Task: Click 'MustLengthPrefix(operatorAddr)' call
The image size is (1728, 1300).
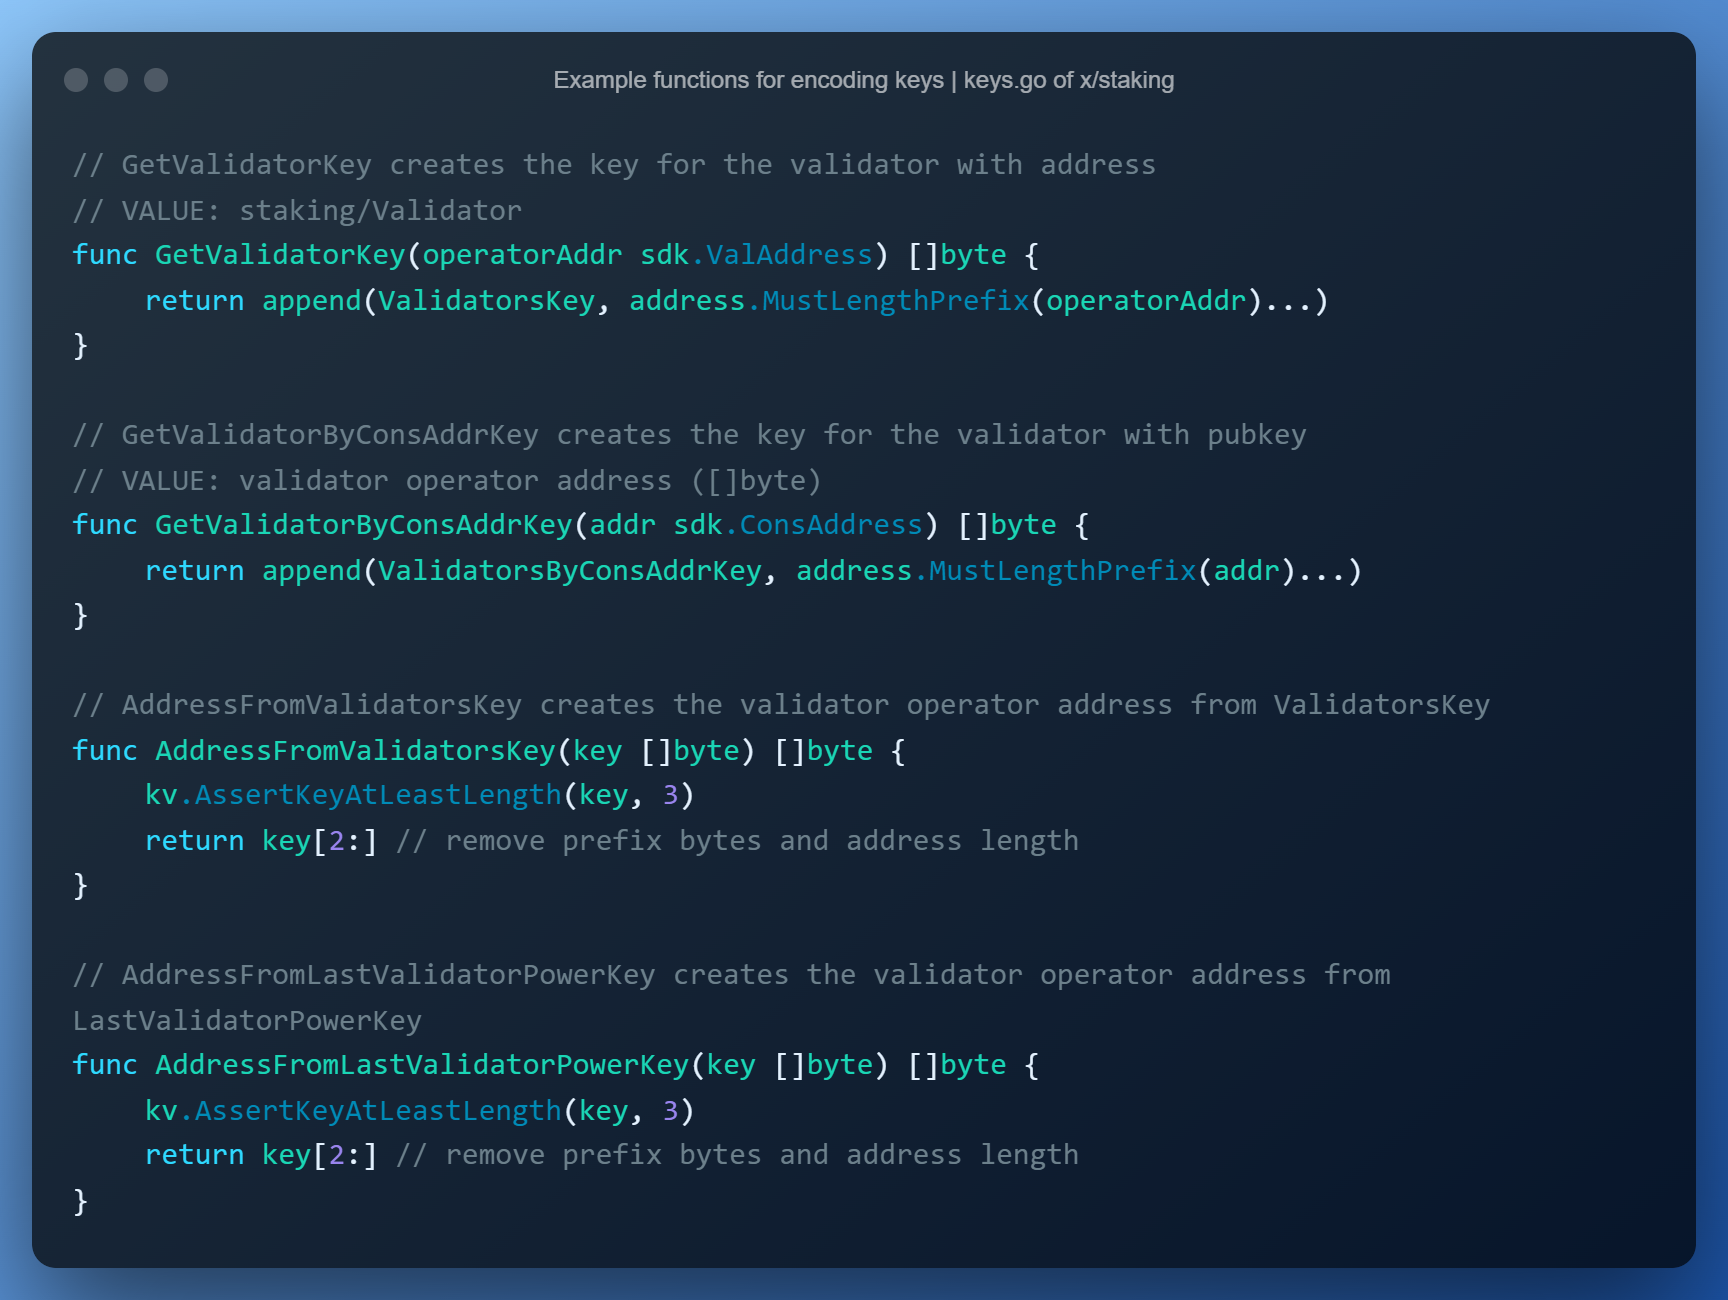Action: click(1012, 301)
